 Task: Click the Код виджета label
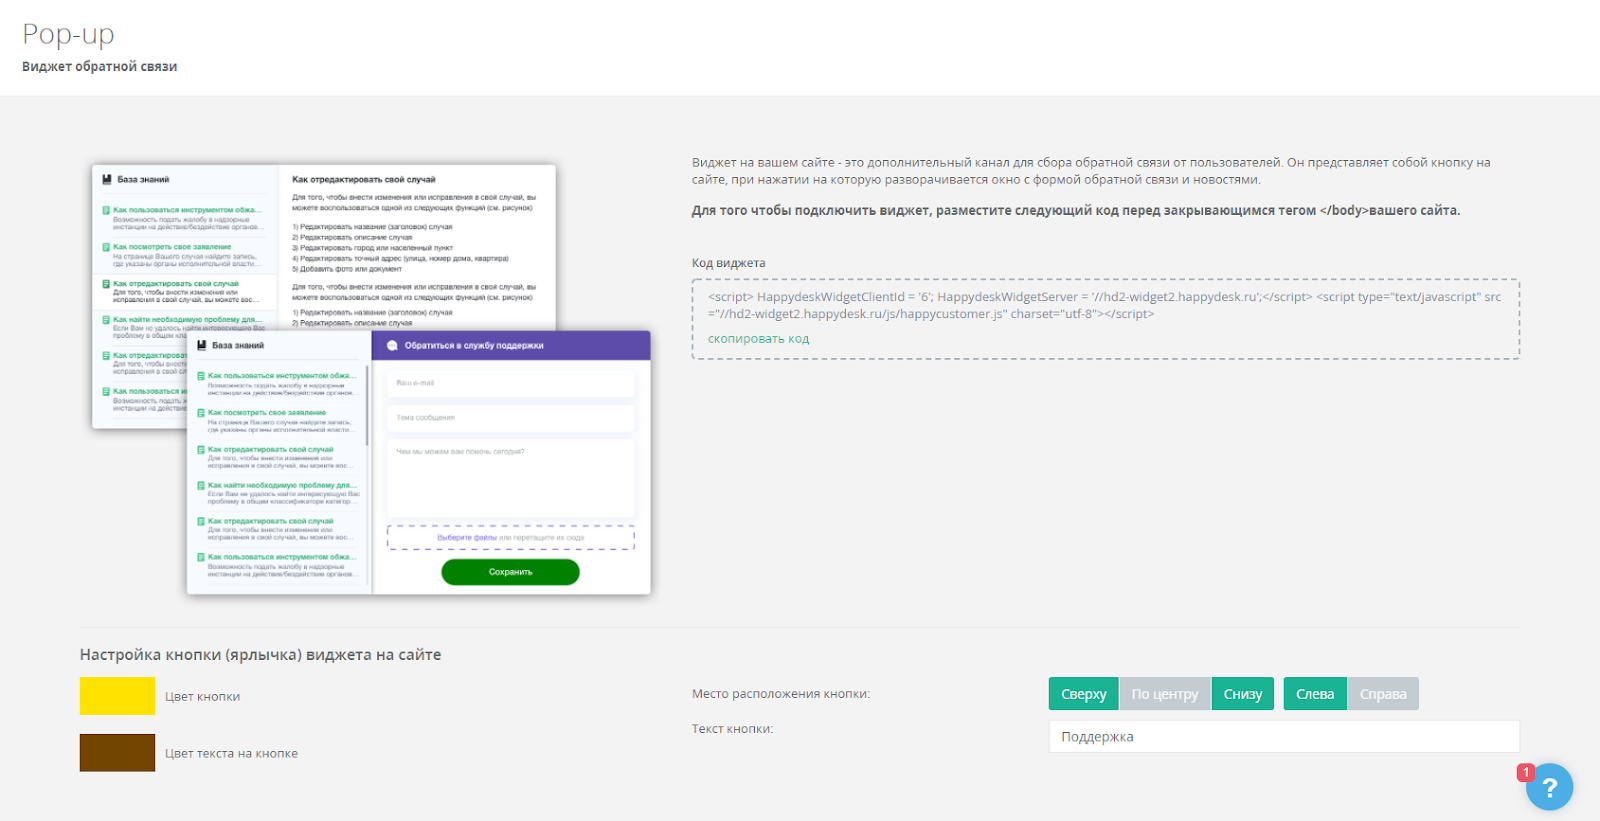point(728,263)
